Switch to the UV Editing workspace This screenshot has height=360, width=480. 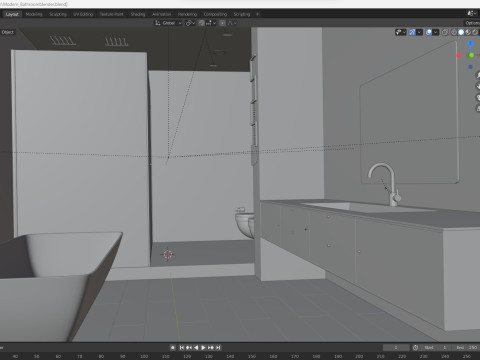point(83,14)
